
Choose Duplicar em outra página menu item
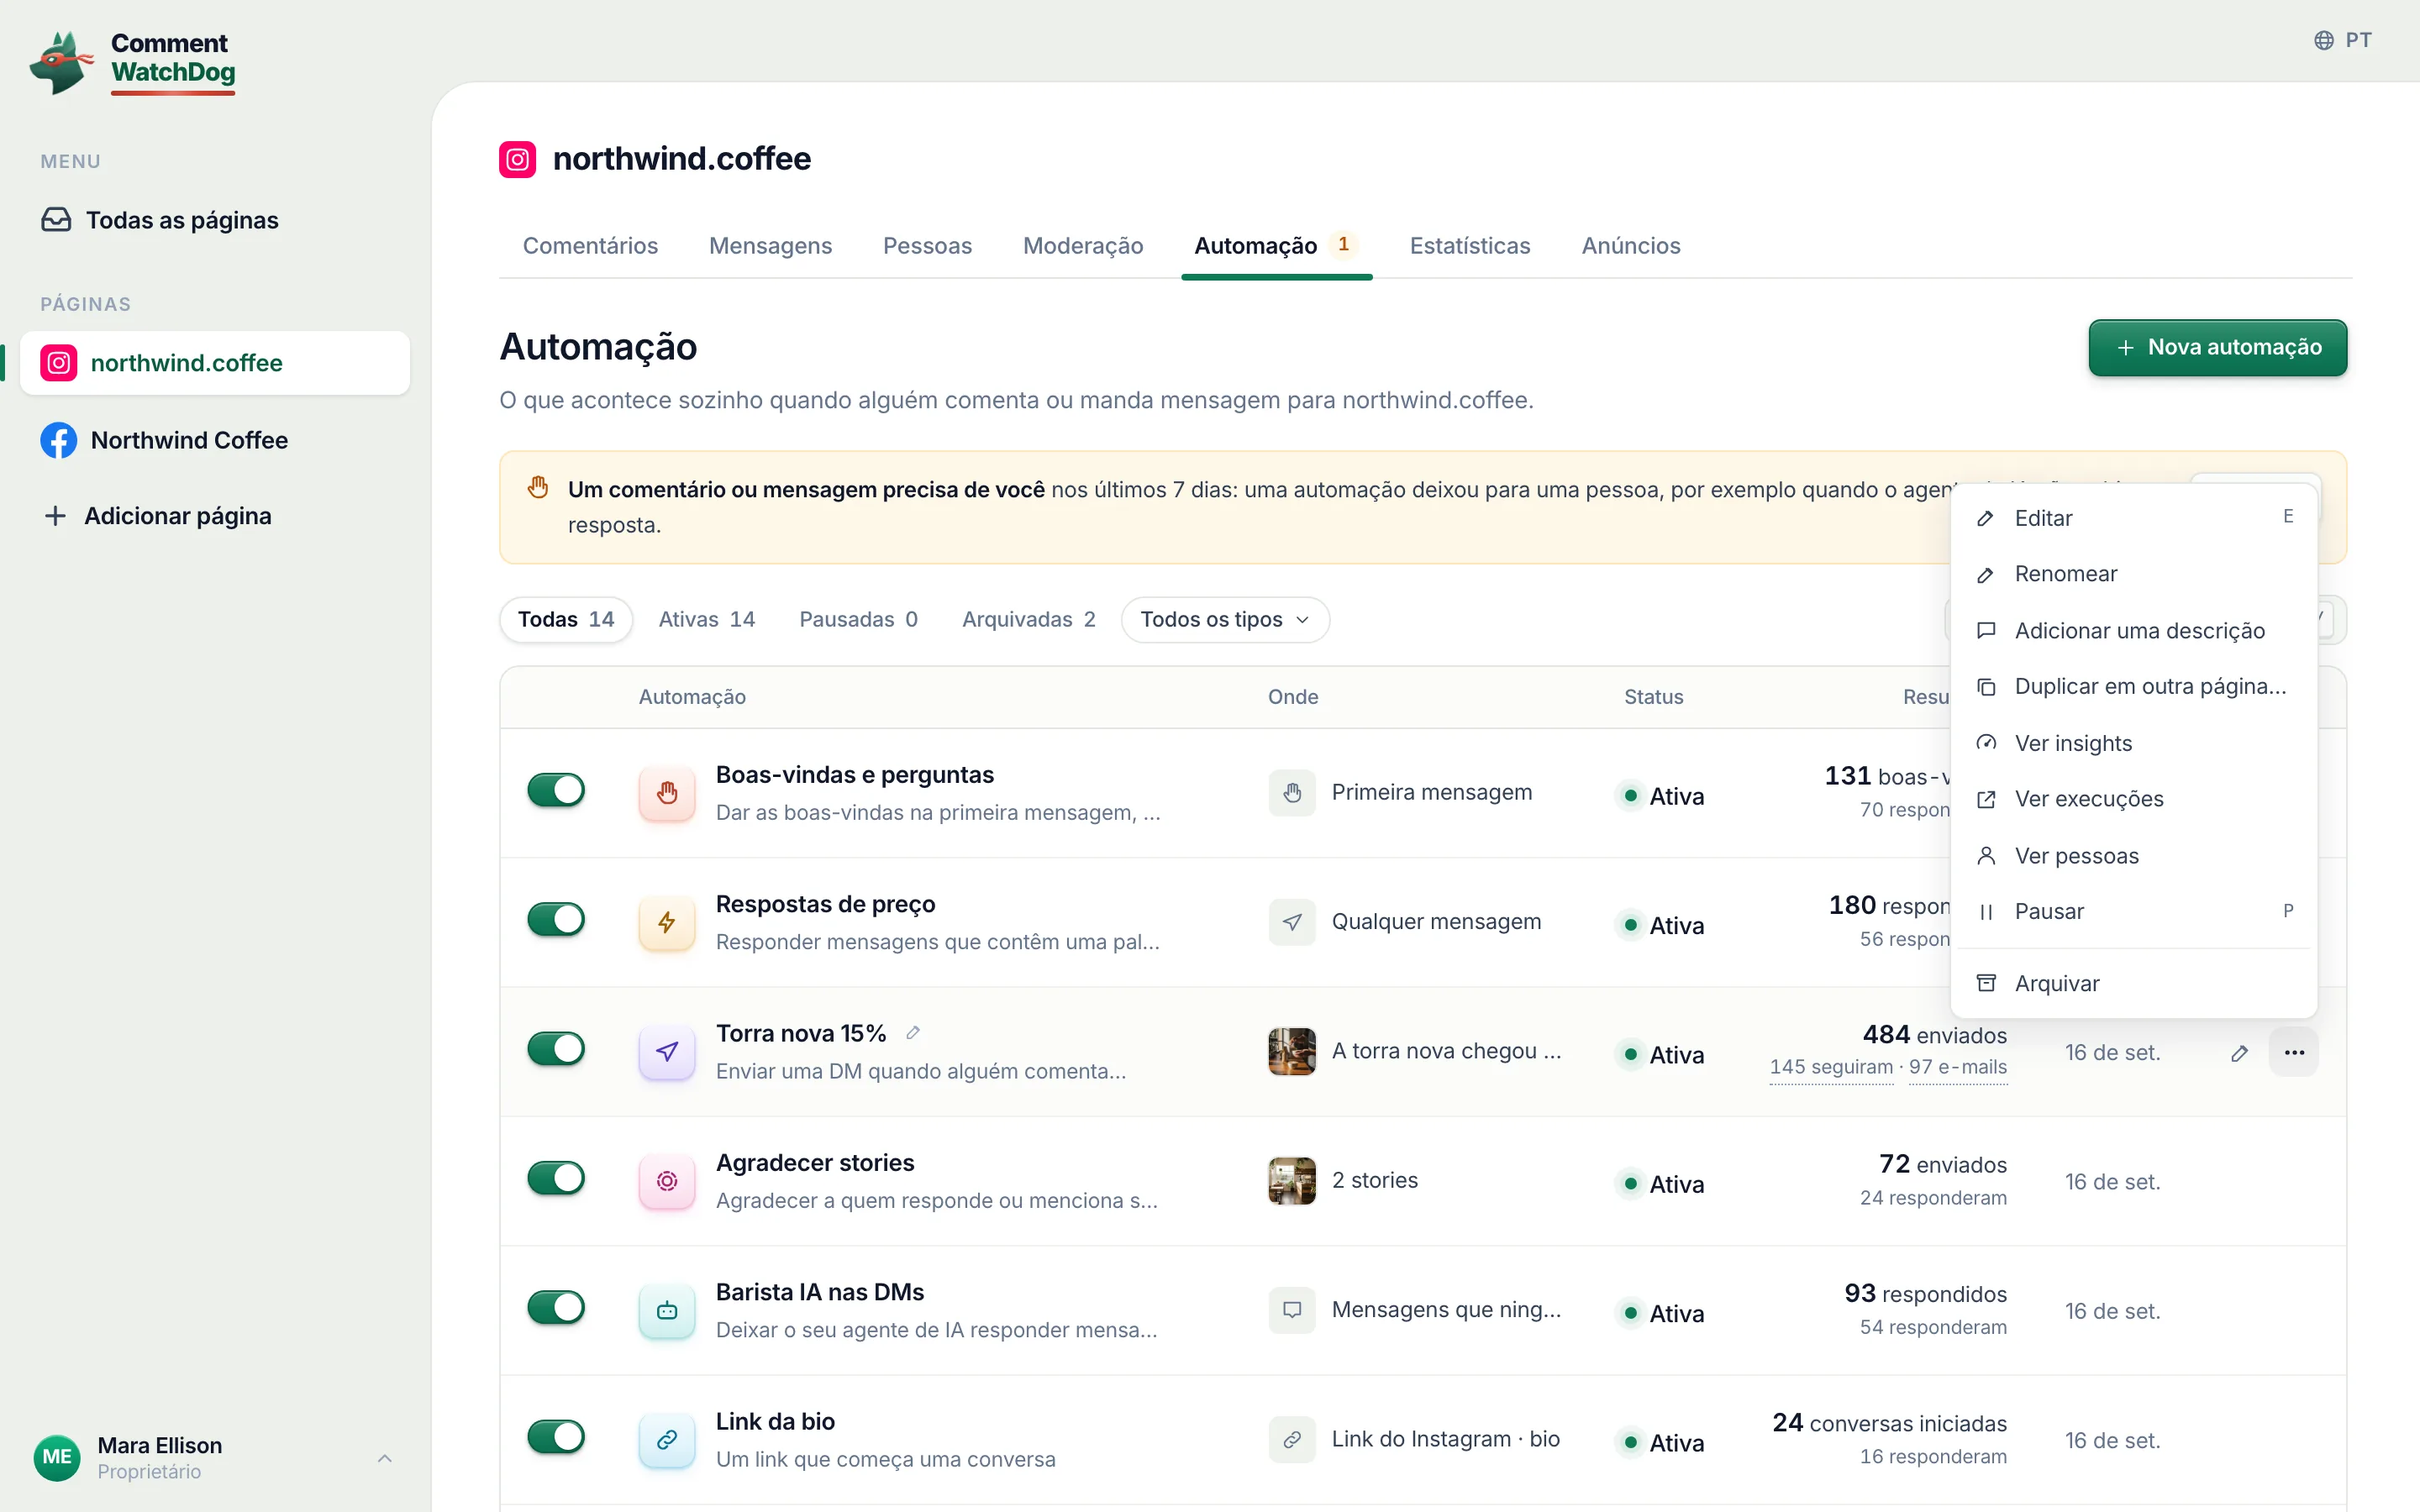[2134, 687]
